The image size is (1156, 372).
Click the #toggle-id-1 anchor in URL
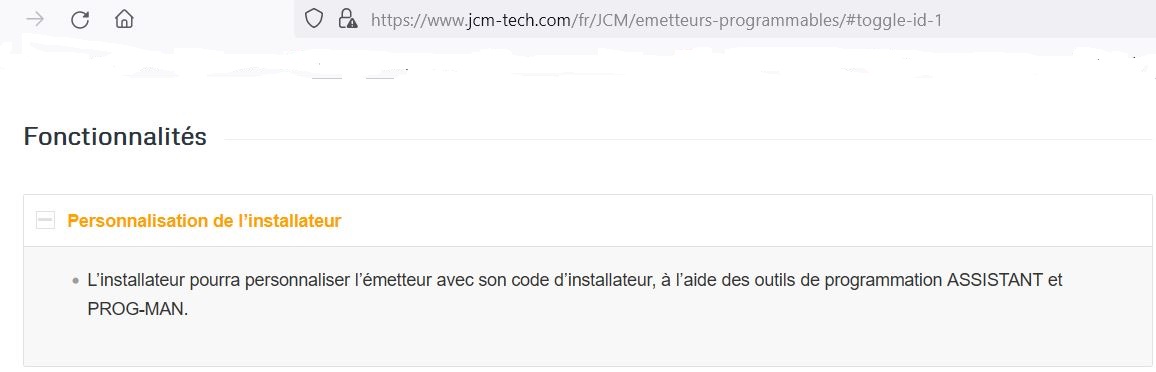click(x=894, y=20)
